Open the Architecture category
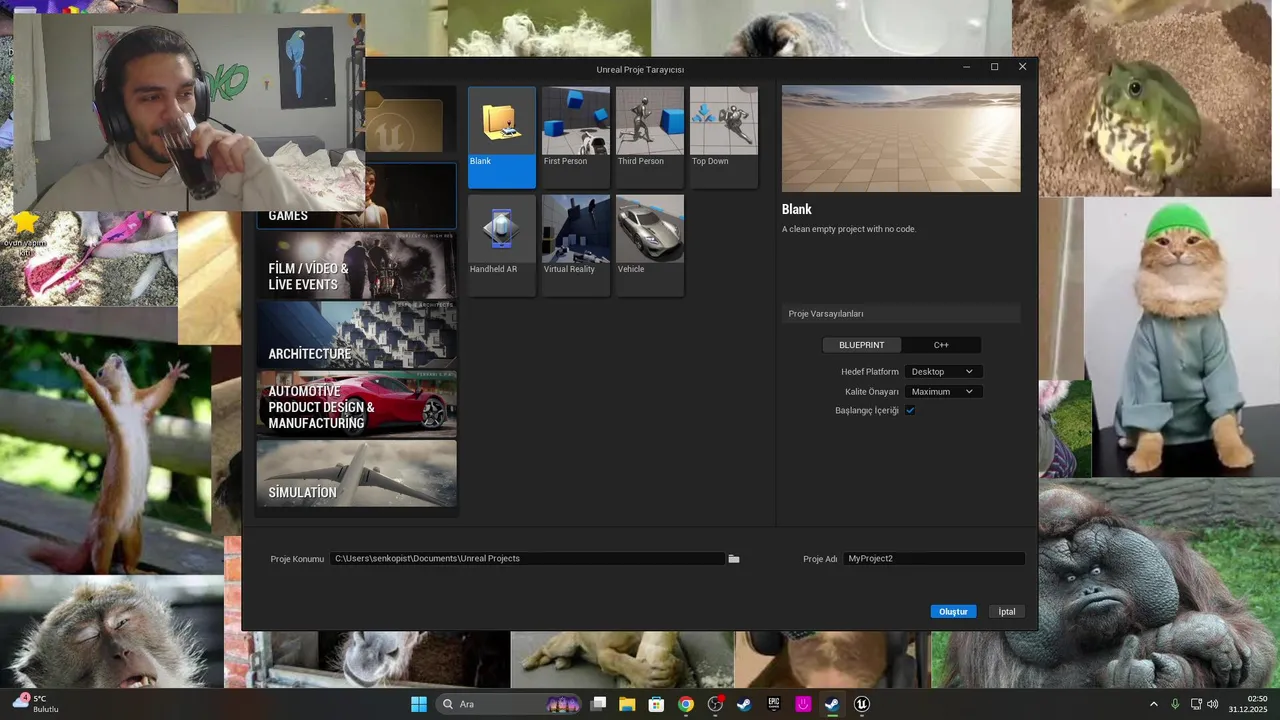 357,335
